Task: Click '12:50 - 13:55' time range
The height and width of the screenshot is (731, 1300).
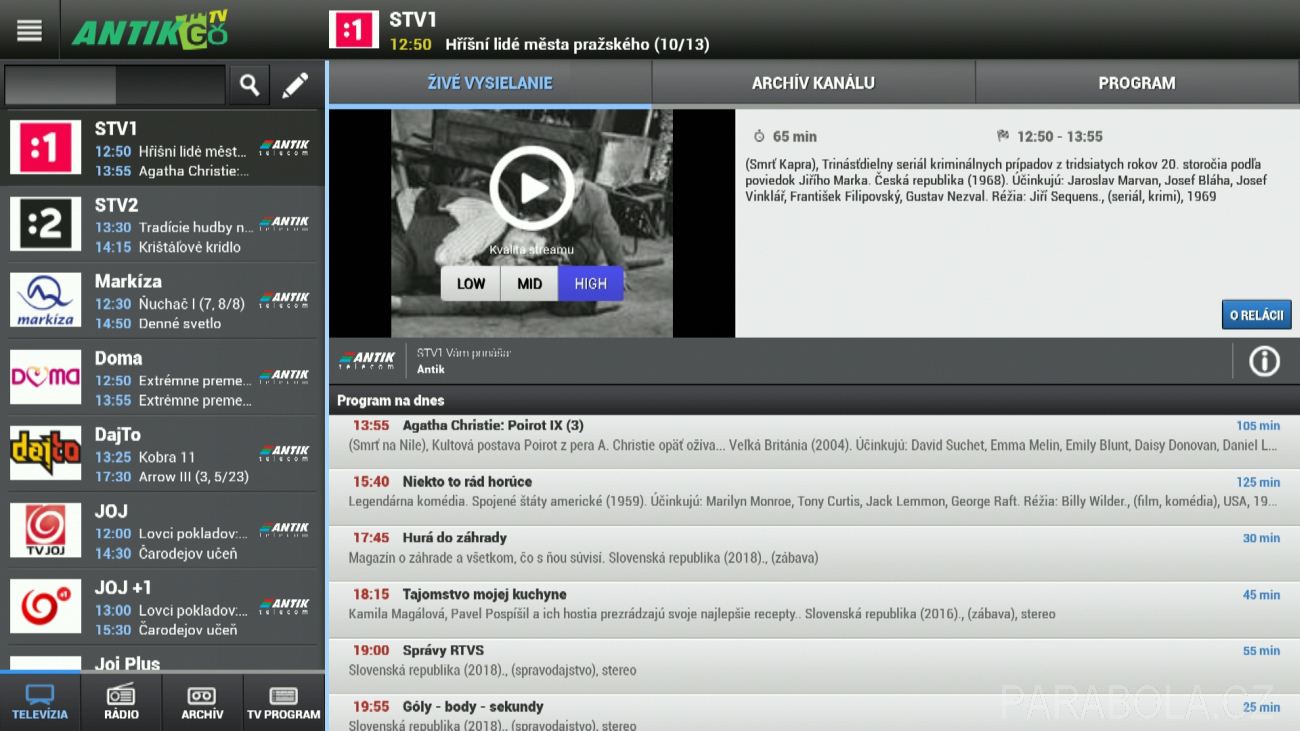Action: coord(1060,137)
